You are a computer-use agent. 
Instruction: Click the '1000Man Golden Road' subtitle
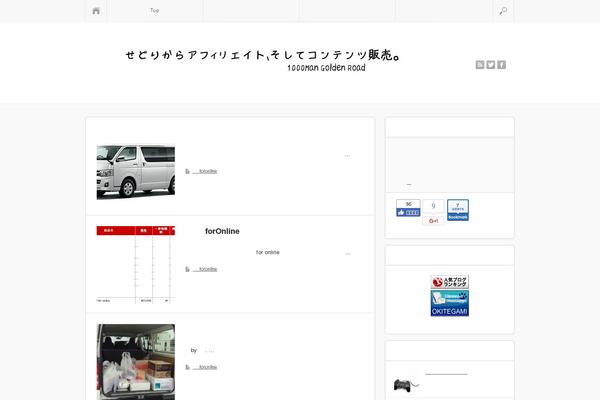tap(326, 68)
